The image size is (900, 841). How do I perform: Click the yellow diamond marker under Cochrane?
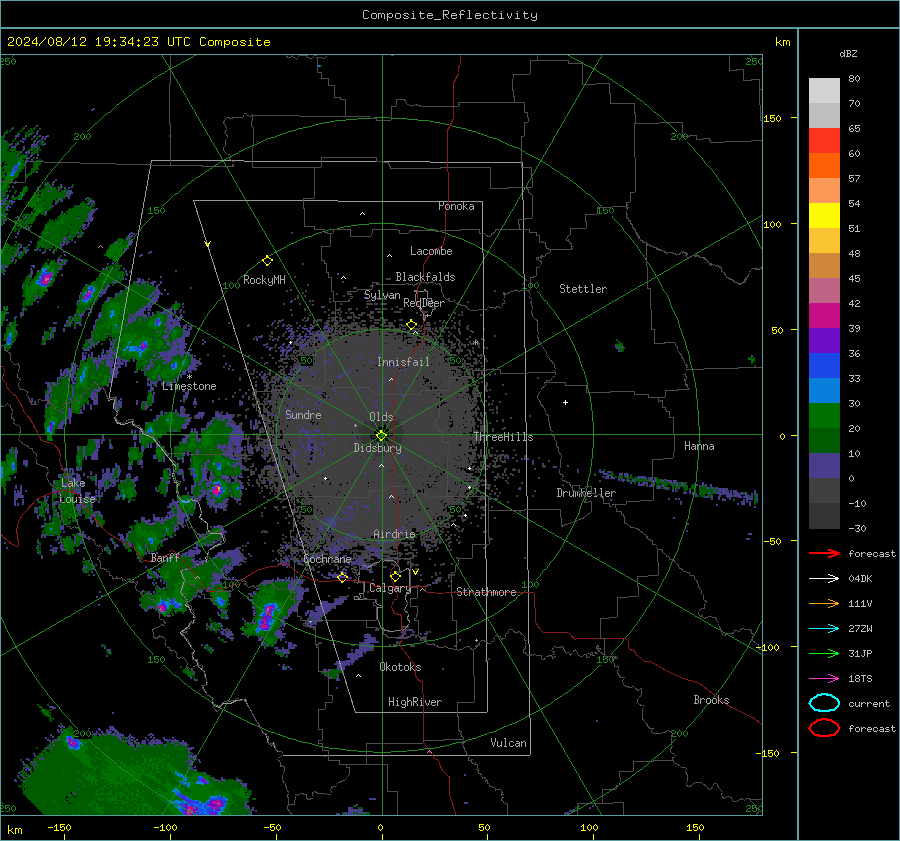click(343, 577)
